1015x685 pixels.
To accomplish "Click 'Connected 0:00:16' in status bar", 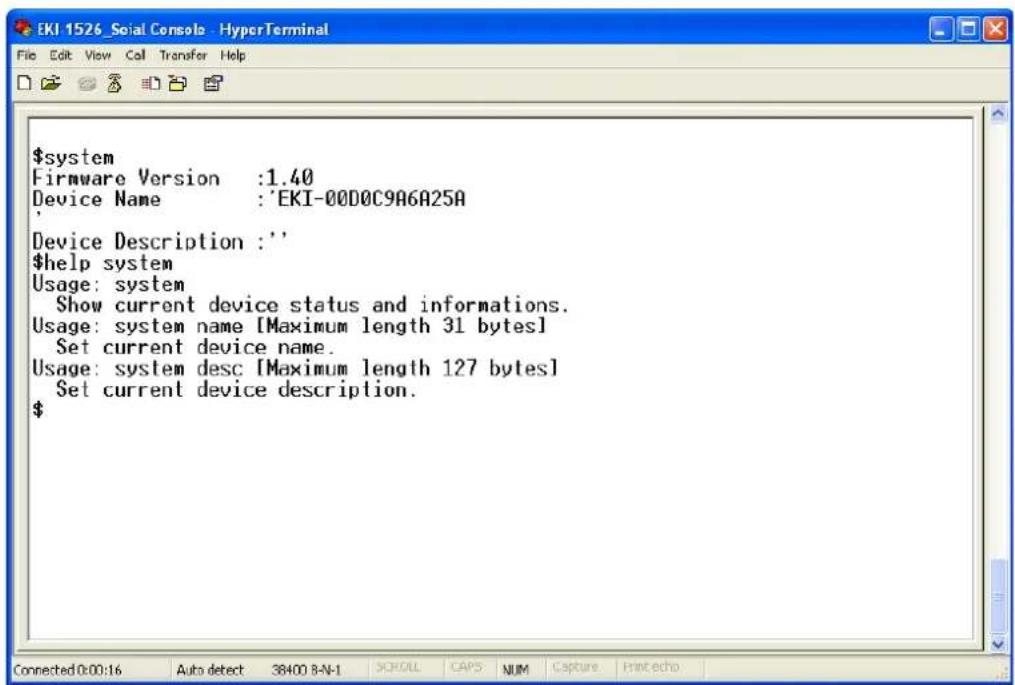I will pyautogui.click(x=67, y=669).
